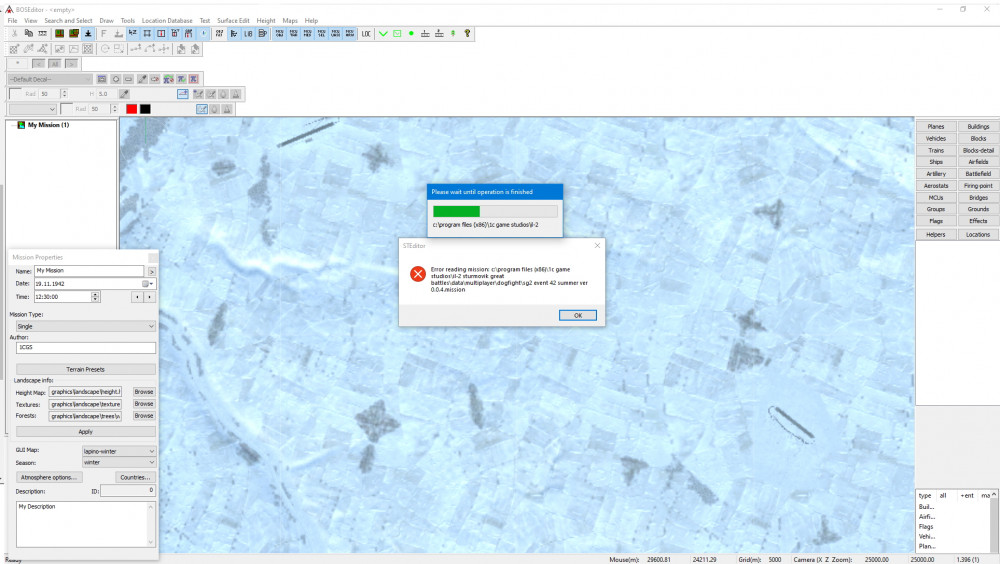This screenshot has width=1000, height=564.
Task: Click the Cut scissors icon in the toolbar
Action: [14, 34]
